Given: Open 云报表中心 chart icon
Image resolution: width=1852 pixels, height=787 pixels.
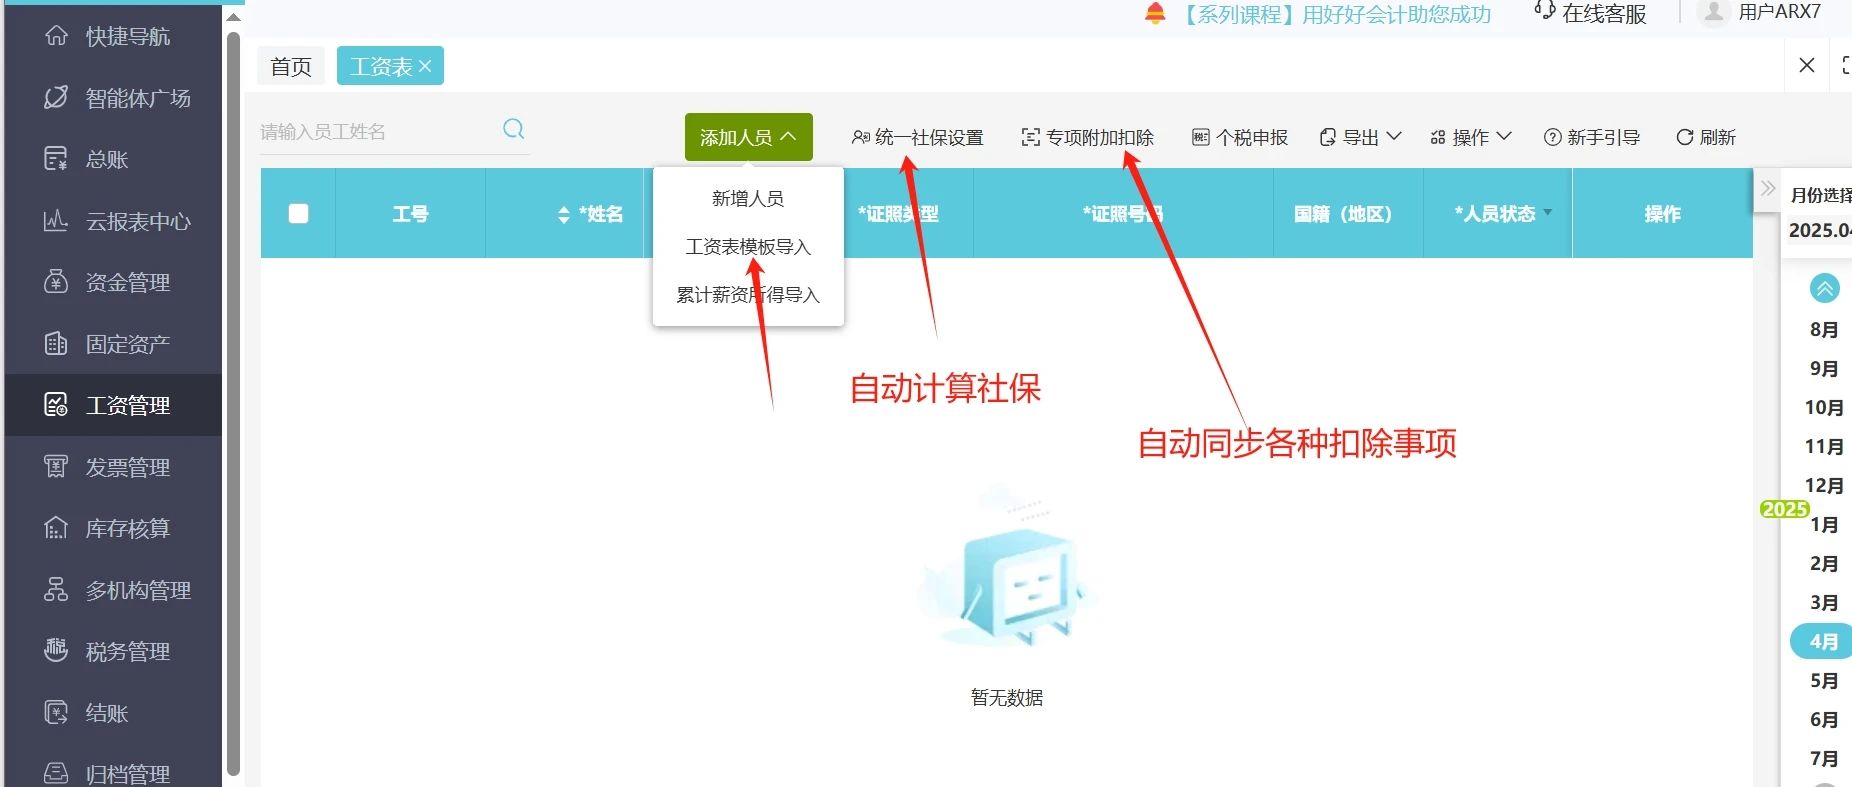Looking at the screenshot, I should [x=56, y=221].
